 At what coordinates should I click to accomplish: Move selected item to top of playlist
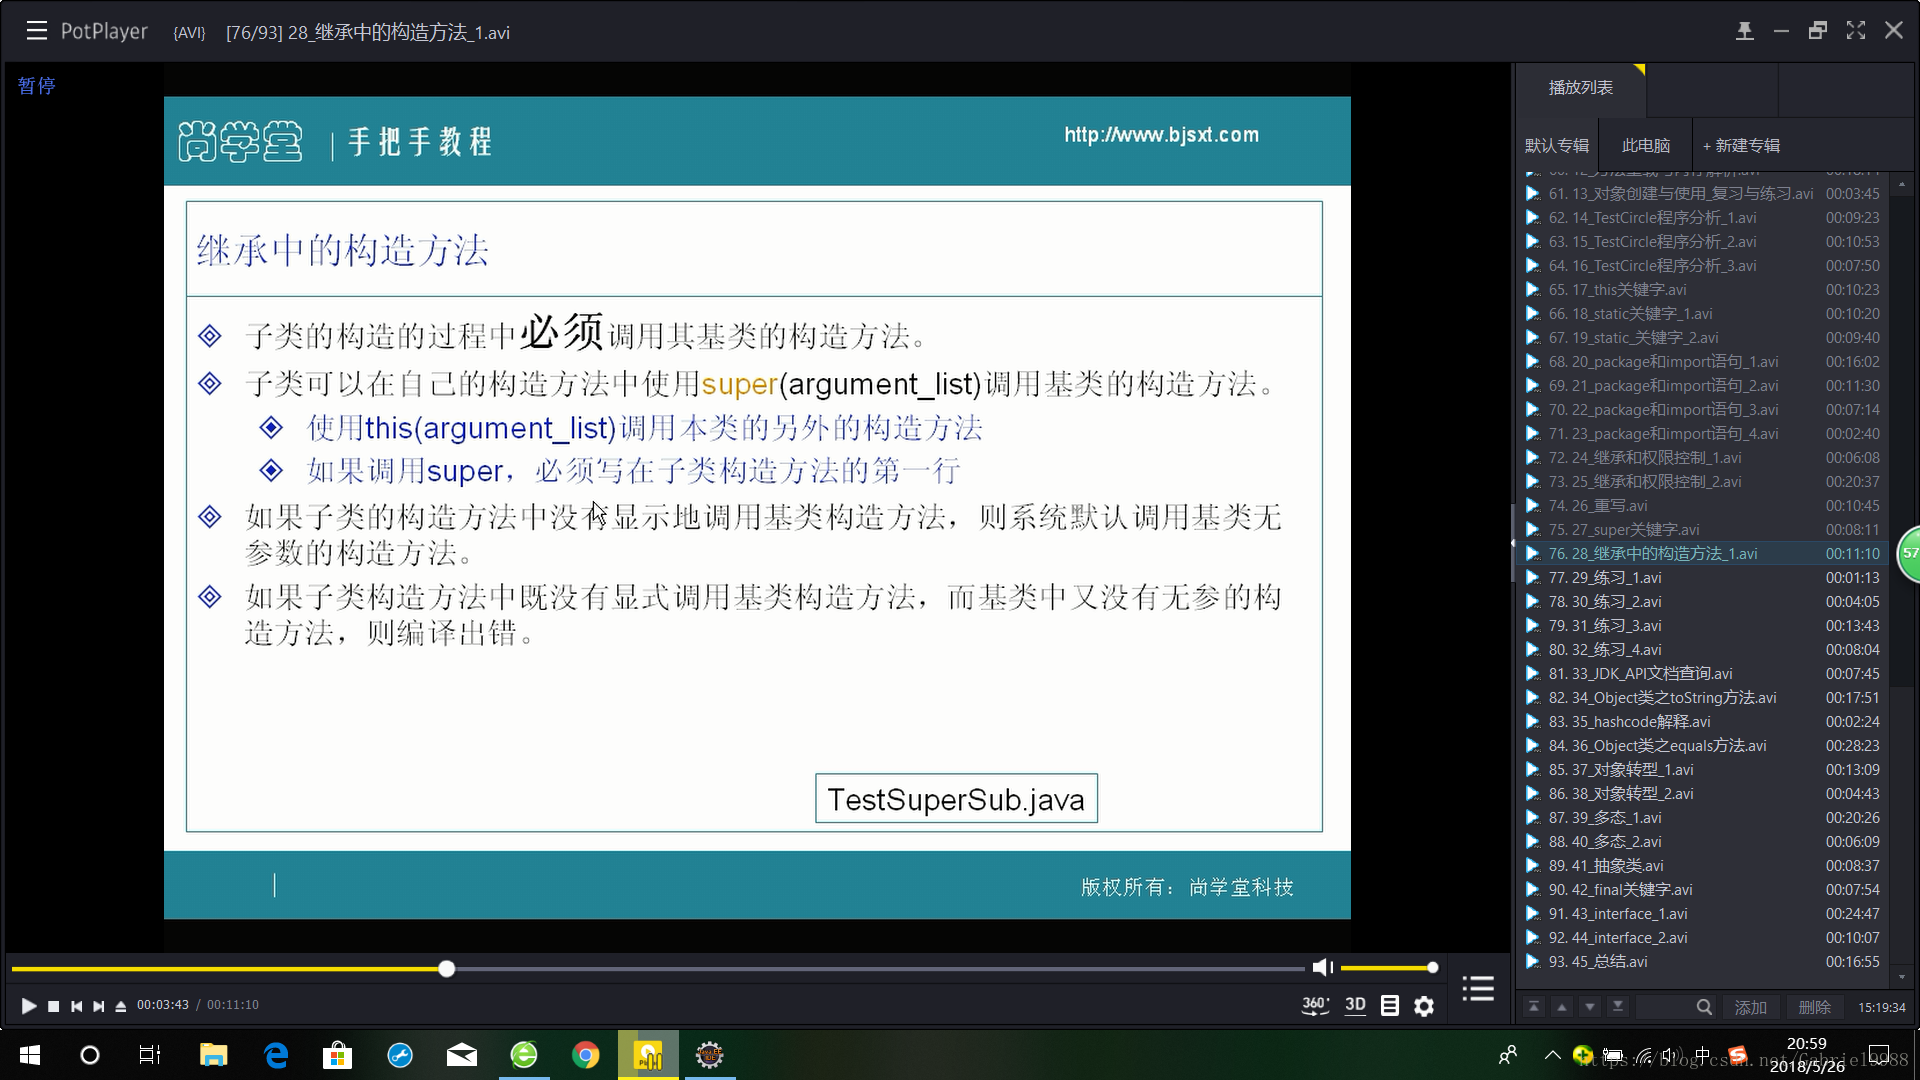(1534, 1007)
